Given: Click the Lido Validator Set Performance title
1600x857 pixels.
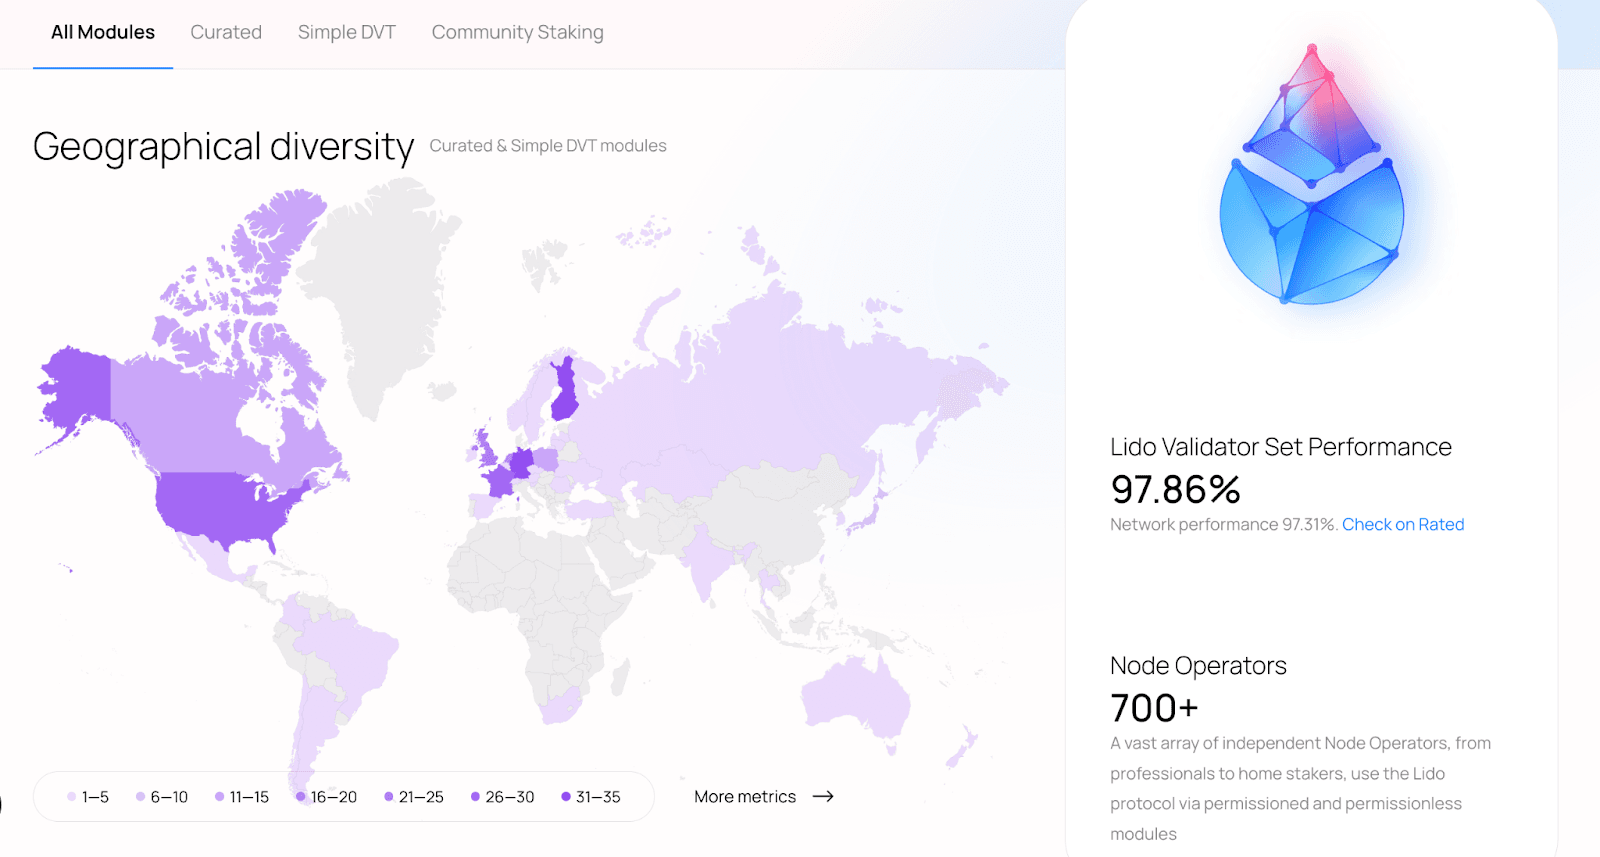Looking at the screenshot, I should [1281, 447].
